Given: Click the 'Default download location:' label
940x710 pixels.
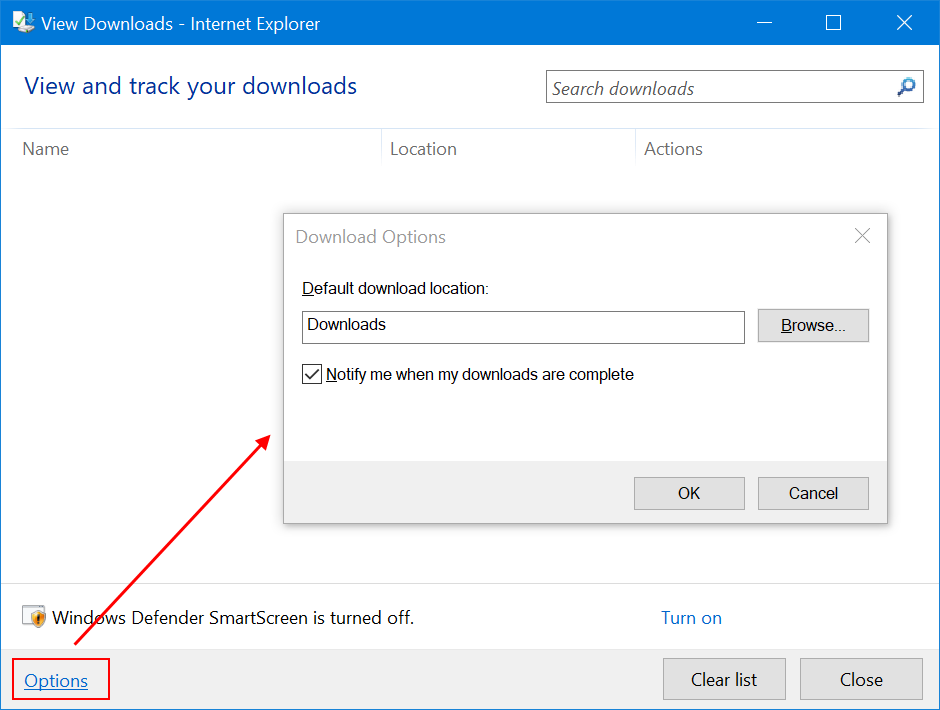Looking at the screenshot, I should click(395, 288).
